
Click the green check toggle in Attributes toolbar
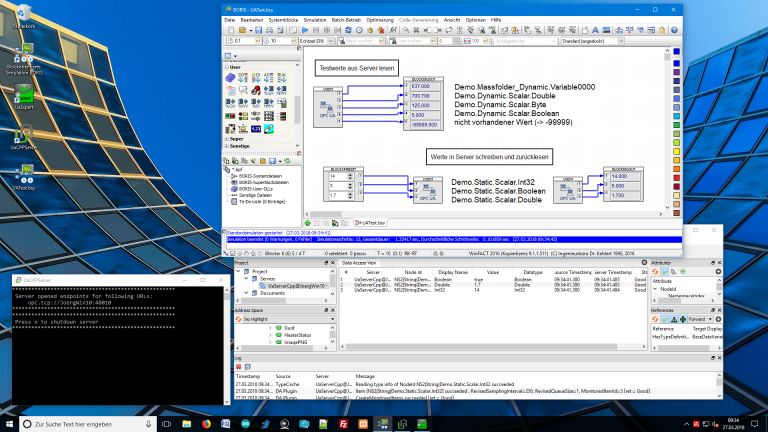click(665, 271)
